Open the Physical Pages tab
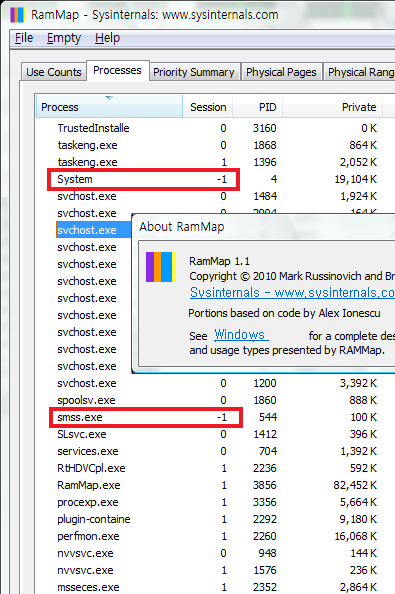 pyautogui.click(x=281, y=72)
